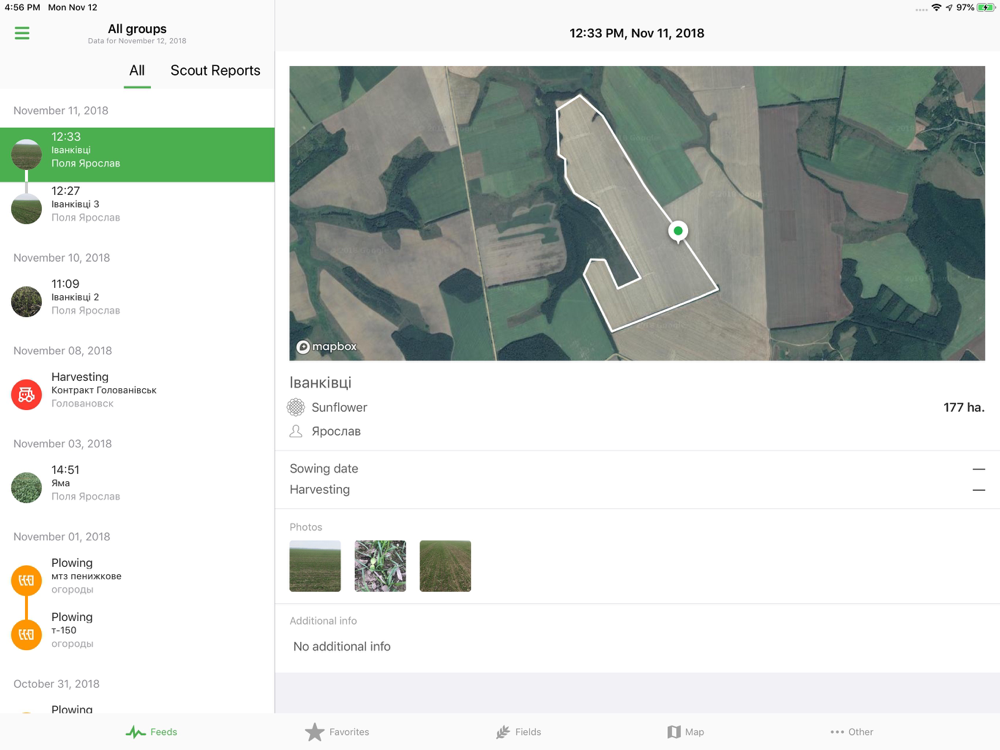Click the mapbox logo
The width and height of the screenshot is (1000, 750).
[x=327, y=346]
